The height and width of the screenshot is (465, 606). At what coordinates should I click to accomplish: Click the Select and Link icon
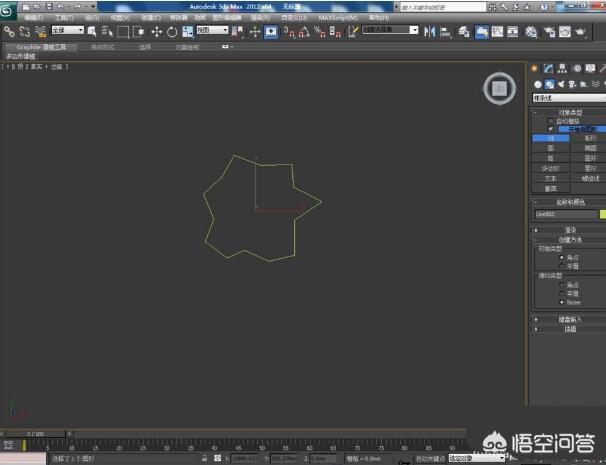(9, 32)
